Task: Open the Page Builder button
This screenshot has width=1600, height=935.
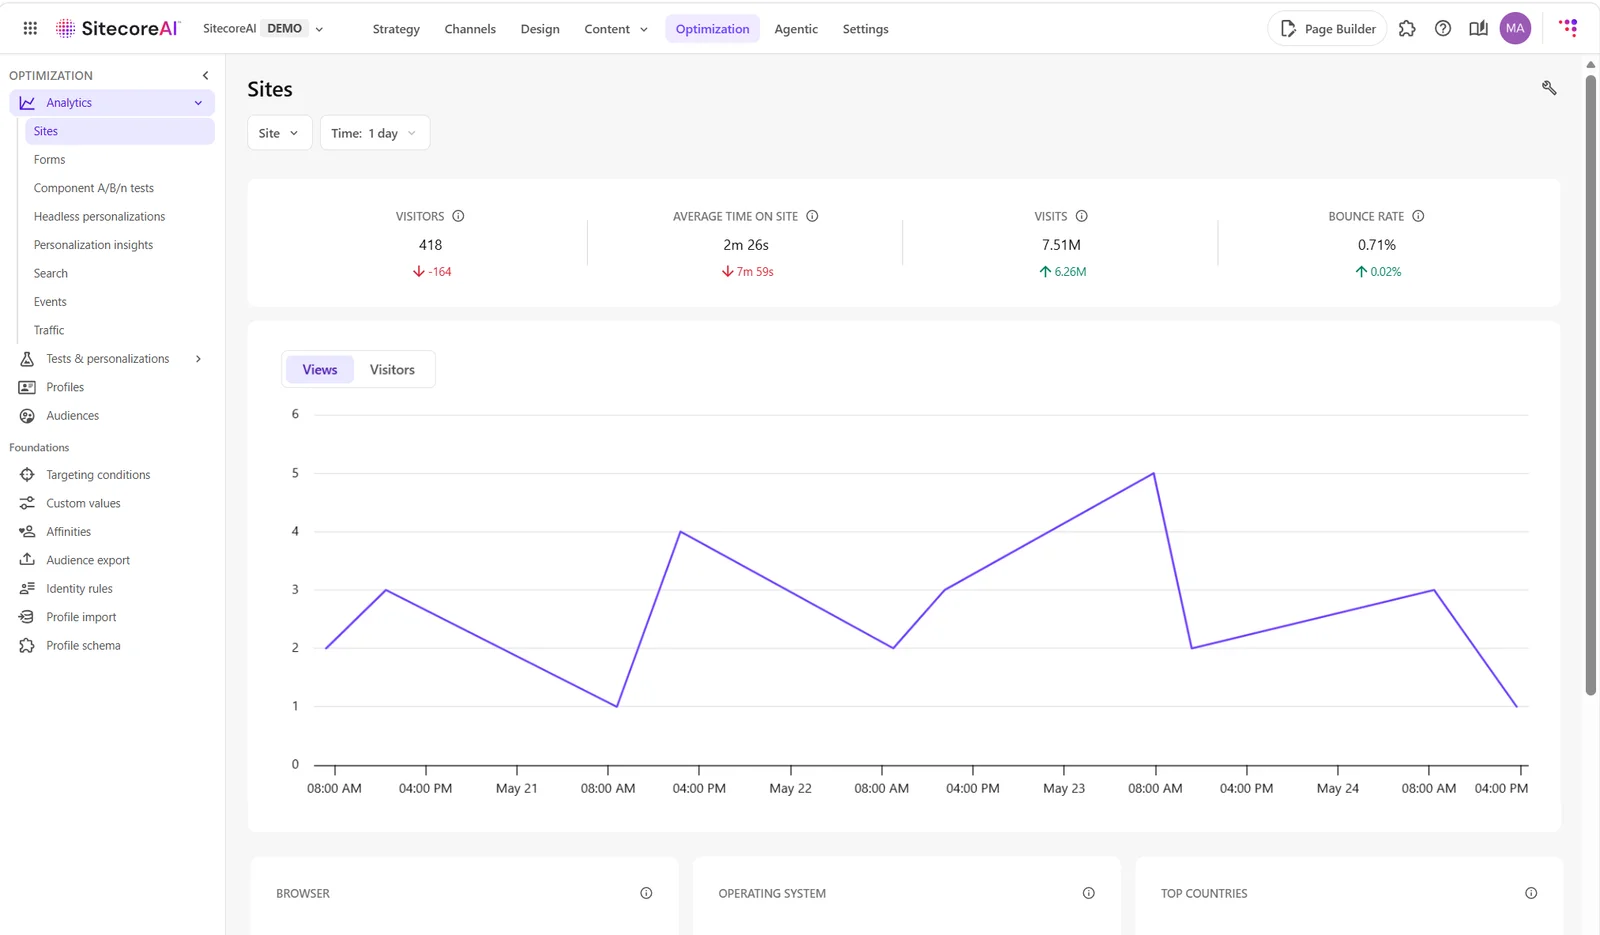Action: (1327, 28)
